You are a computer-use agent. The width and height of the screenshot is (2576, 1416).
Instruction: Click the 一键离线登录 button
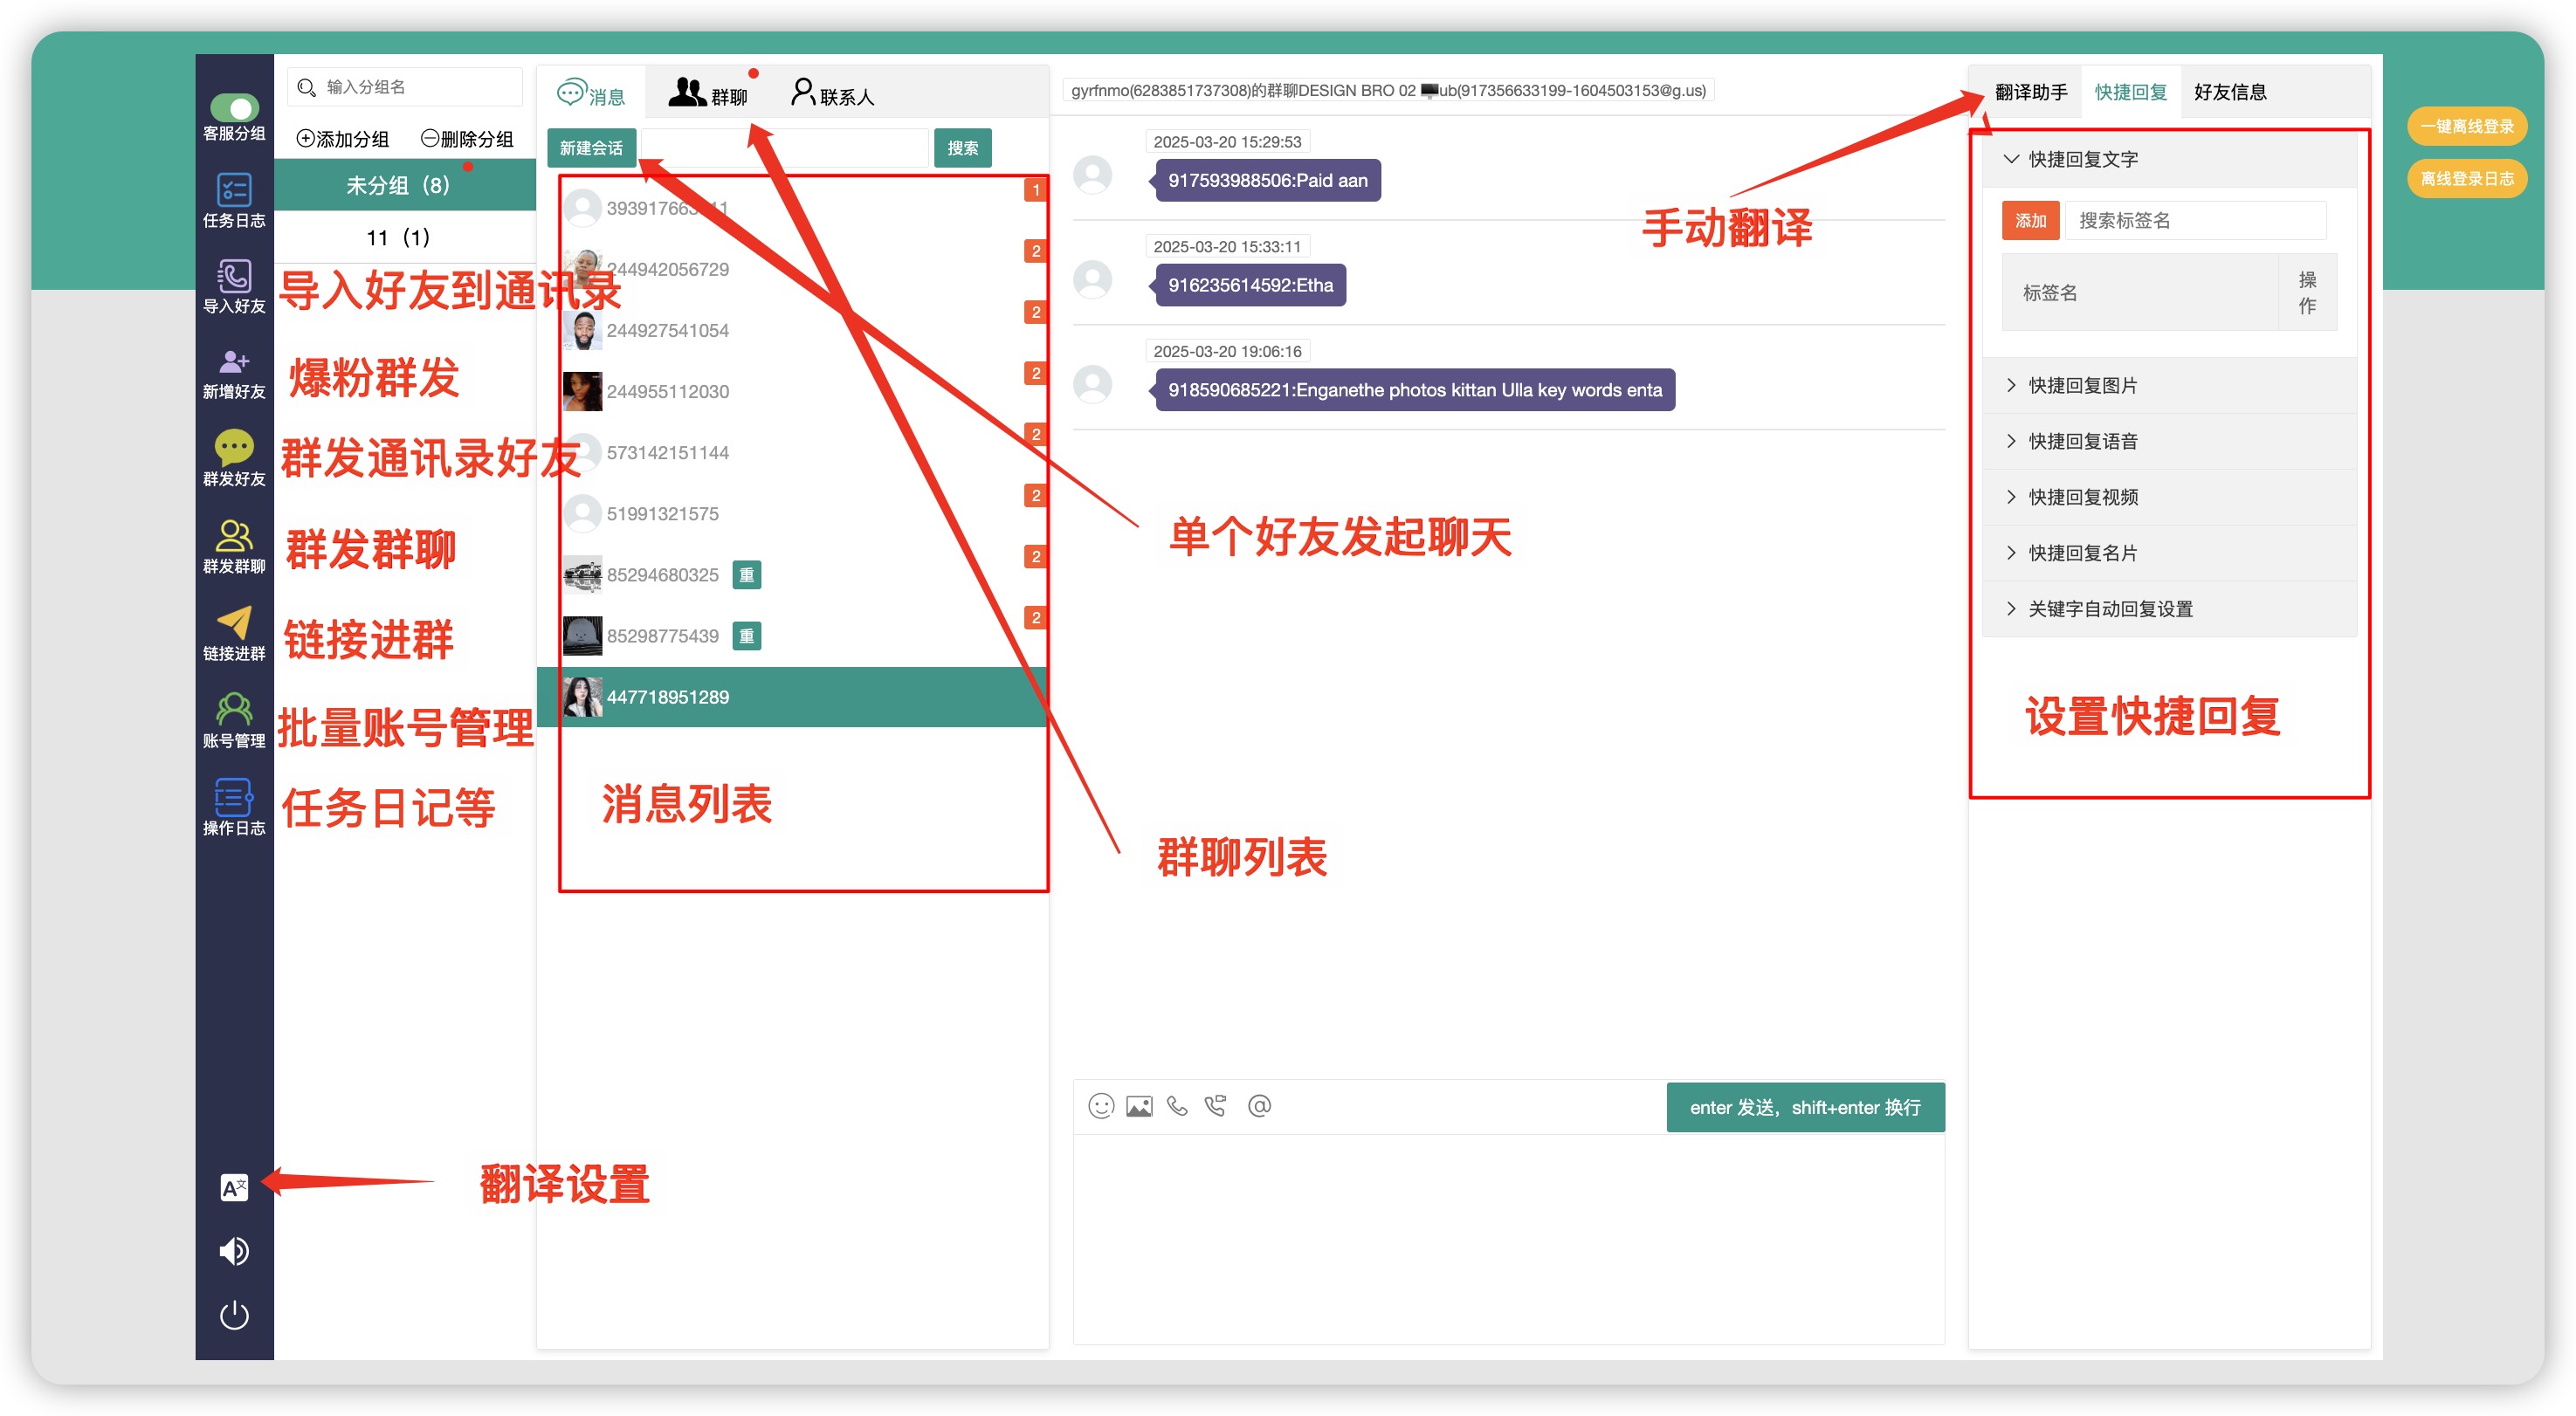coord(2466,126)
